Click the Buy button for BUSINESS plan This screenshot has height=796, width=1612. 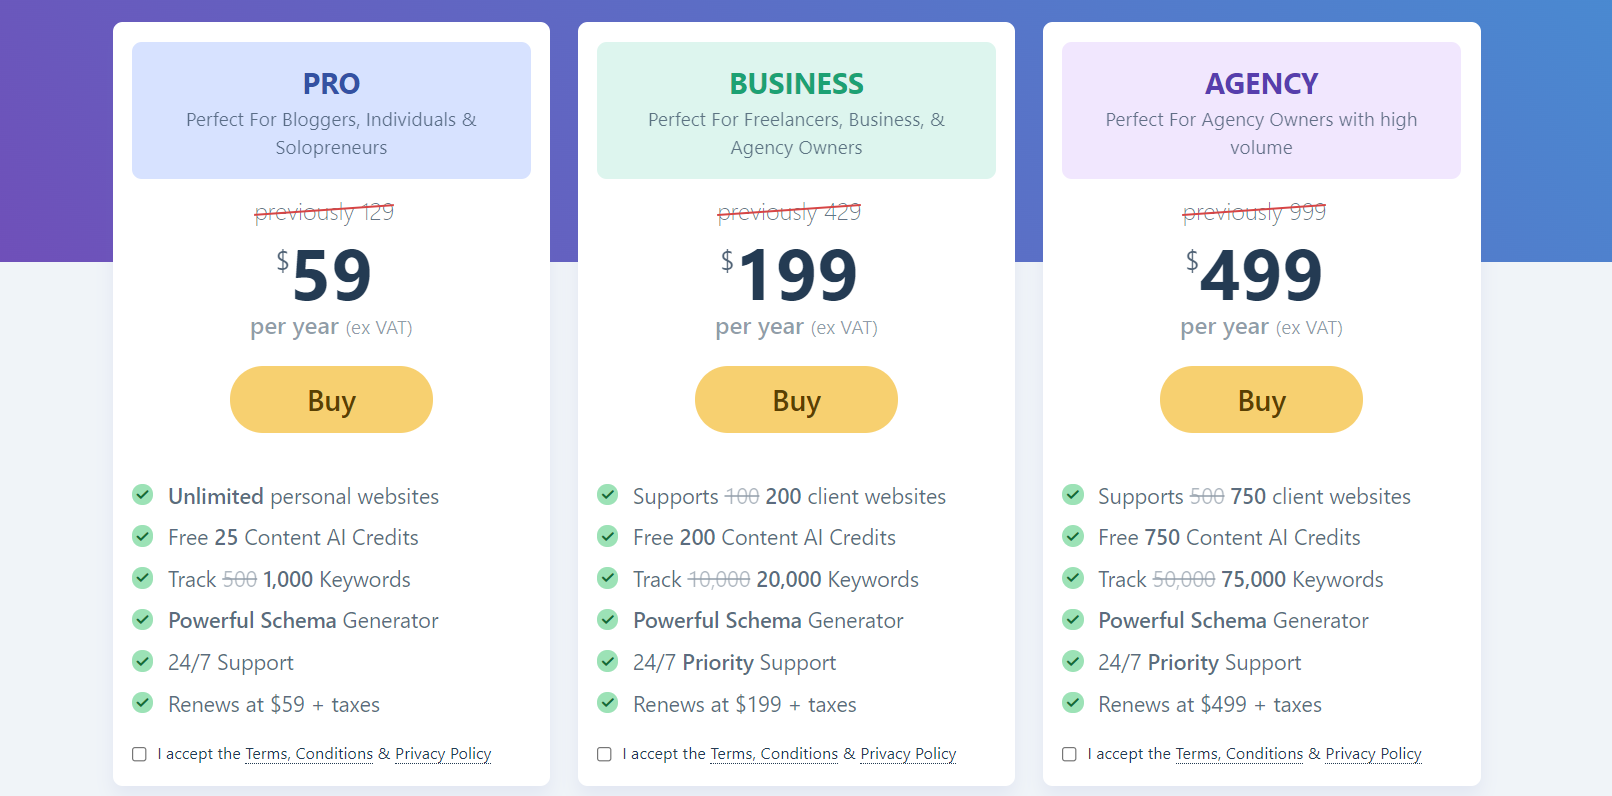point(796,400)
